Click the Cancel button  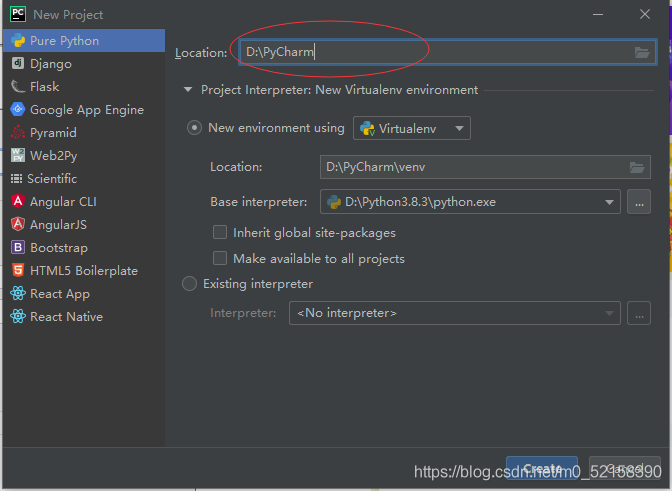click(x=625, y=468)
